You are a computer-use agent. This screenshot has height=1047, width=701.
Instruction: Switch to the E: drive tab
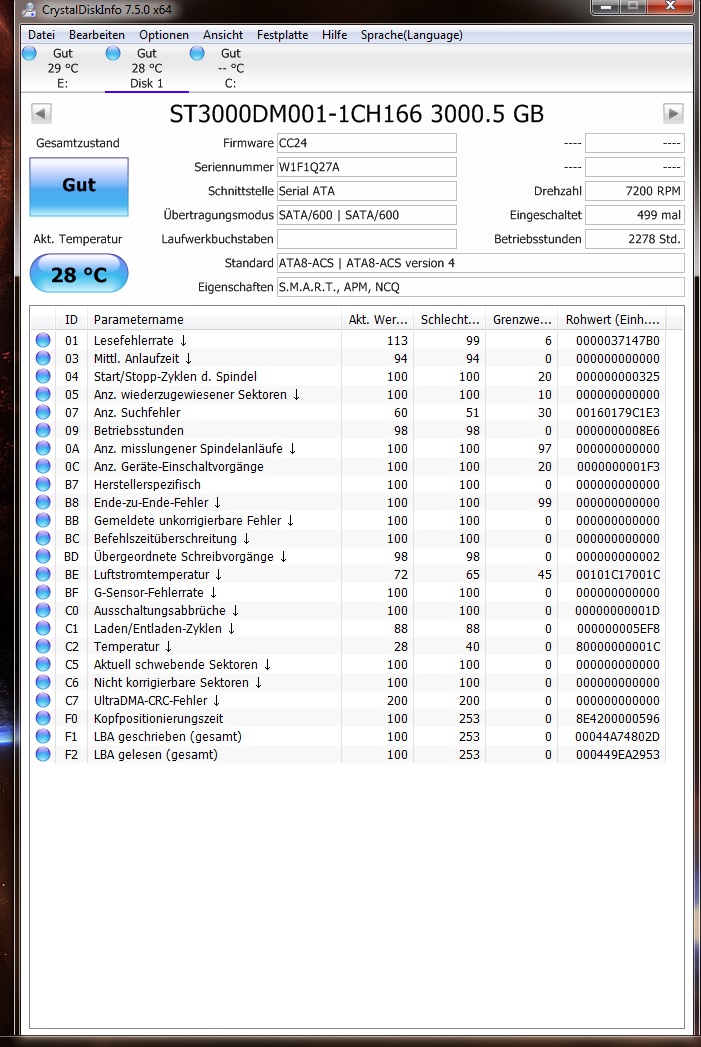click(62, 68)
